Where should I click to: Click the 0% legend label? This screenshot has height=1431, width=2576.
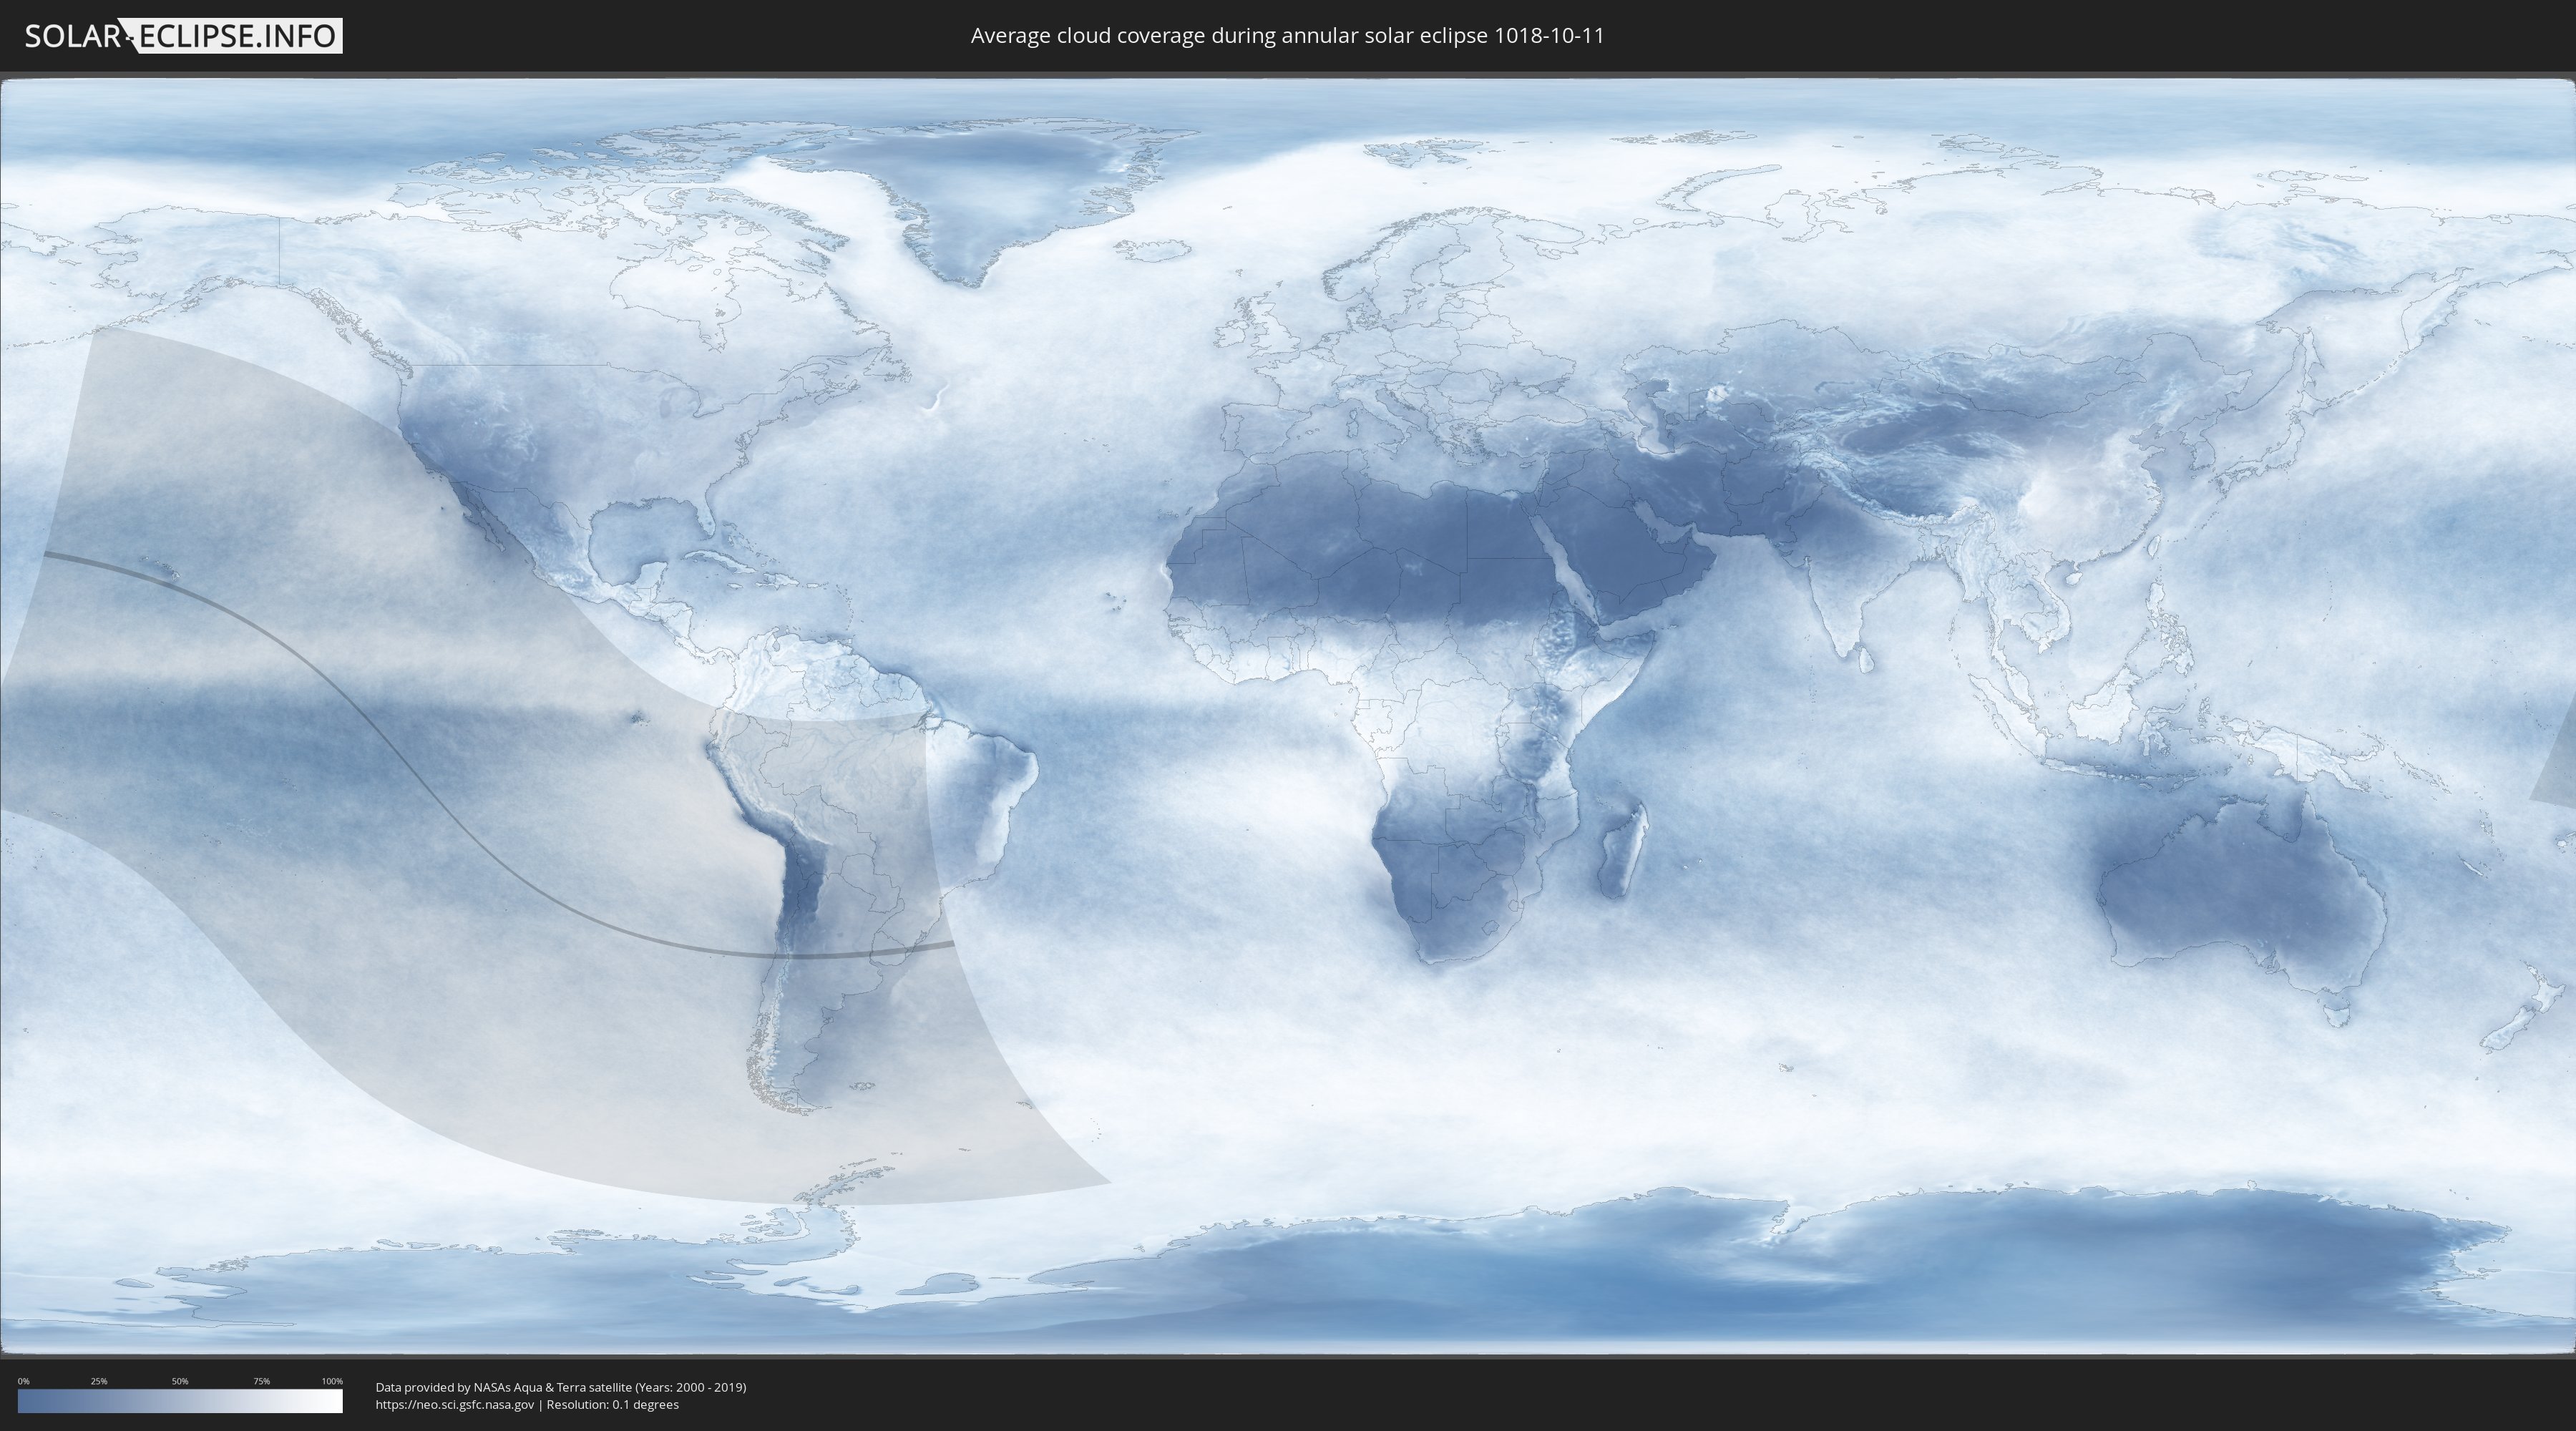23,1381
